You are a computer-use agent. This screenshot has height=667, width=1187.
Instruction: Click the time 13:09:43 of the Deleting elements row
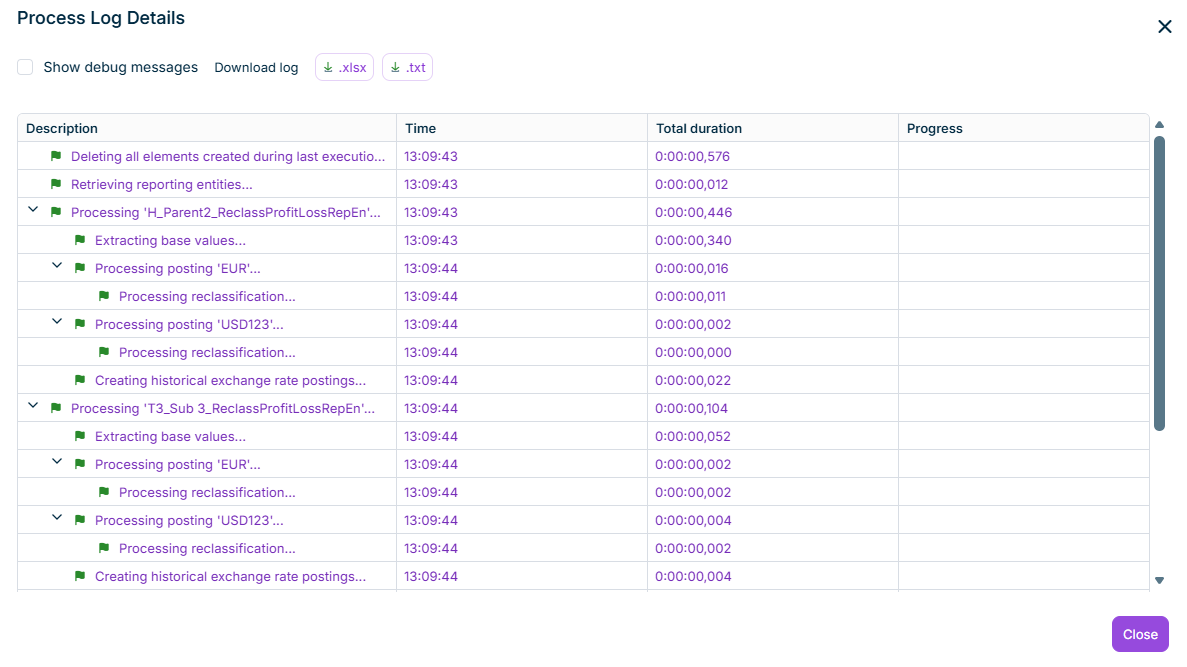[431, 157]
